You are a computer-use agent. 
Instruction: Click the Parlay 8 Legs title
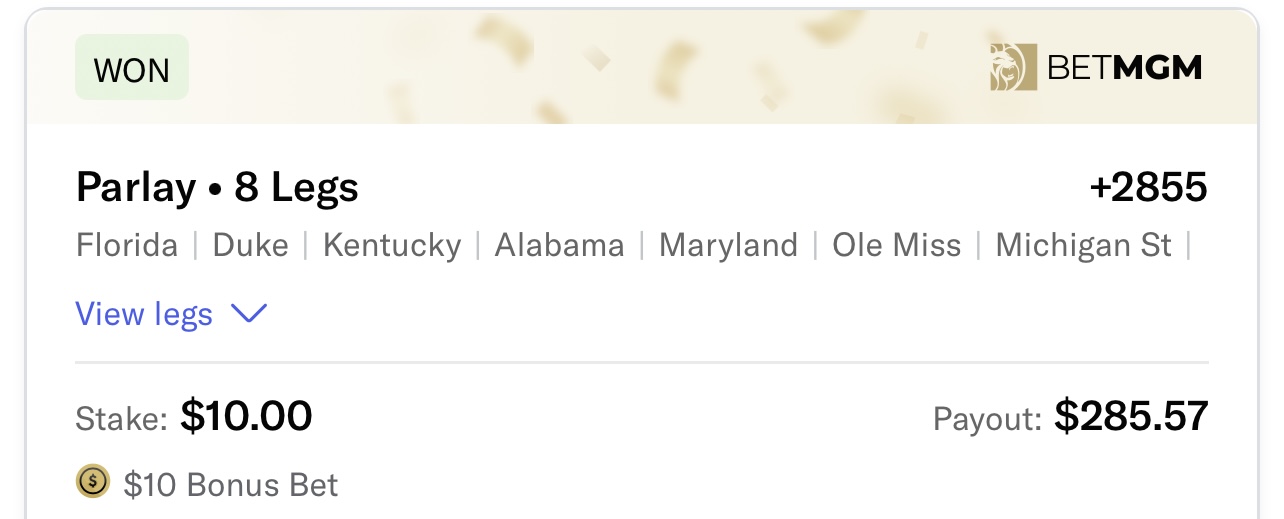217,187
